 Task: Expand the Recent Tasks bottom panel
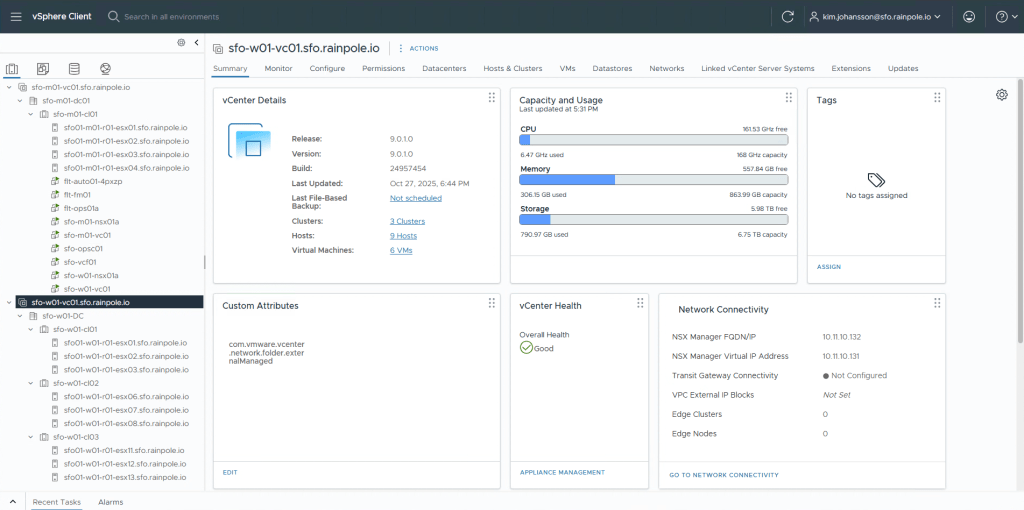[x=12, y=501]
